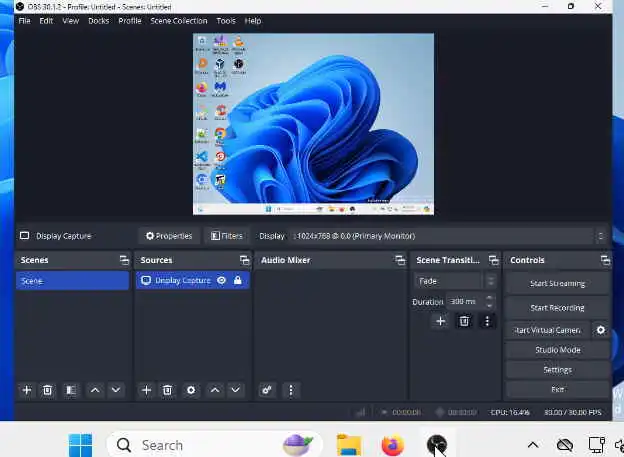Click the Display Capture source monitor icon
Image resolution: width=624 pixels, height=457 pixels.
[146, 280]
